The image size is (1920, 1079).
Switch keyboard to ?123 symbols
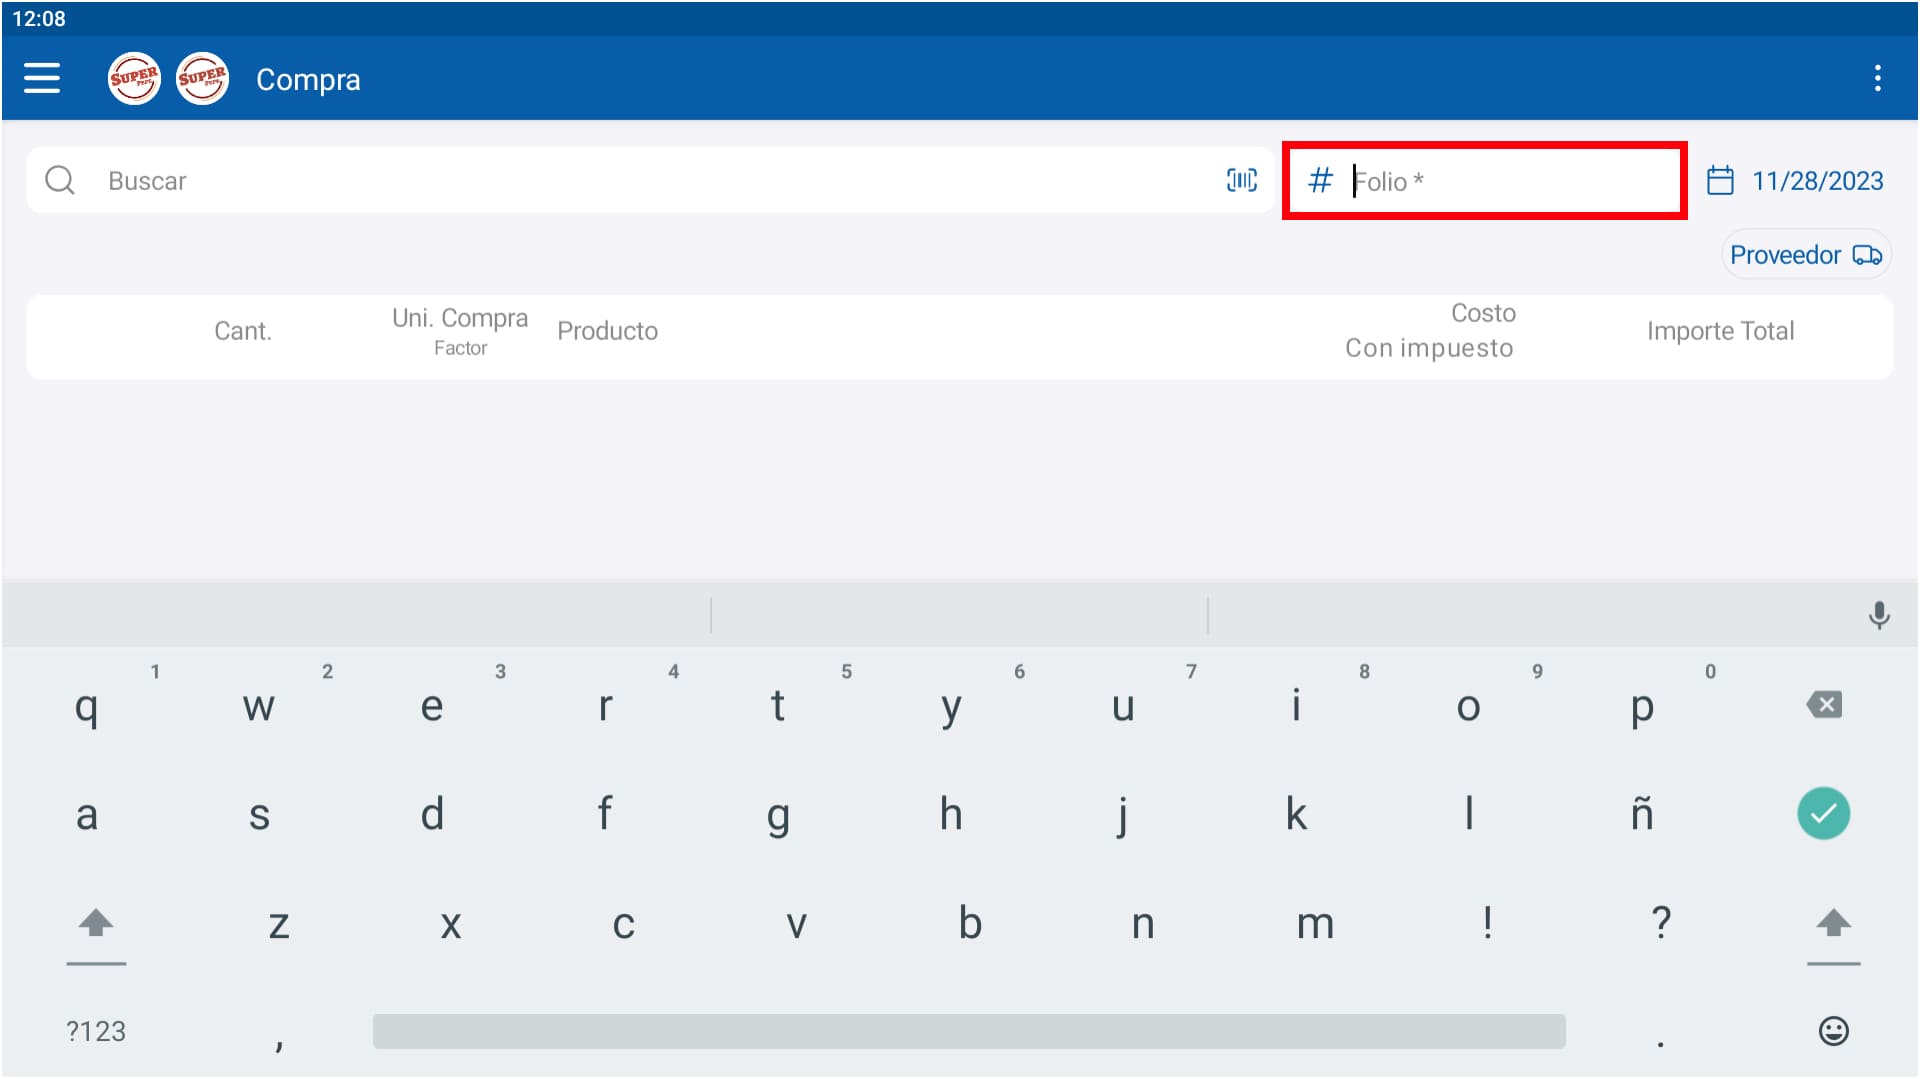(96, 1031)
